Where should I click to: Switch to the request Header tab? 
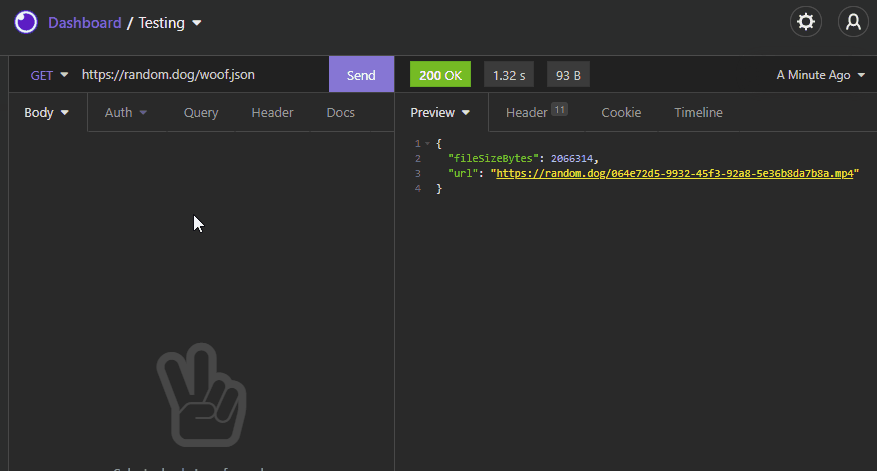point(272,112)
